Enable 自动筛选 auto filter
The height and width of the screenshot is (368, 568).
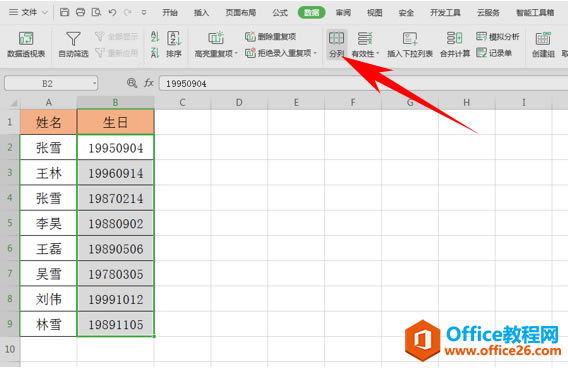[74, 45]
